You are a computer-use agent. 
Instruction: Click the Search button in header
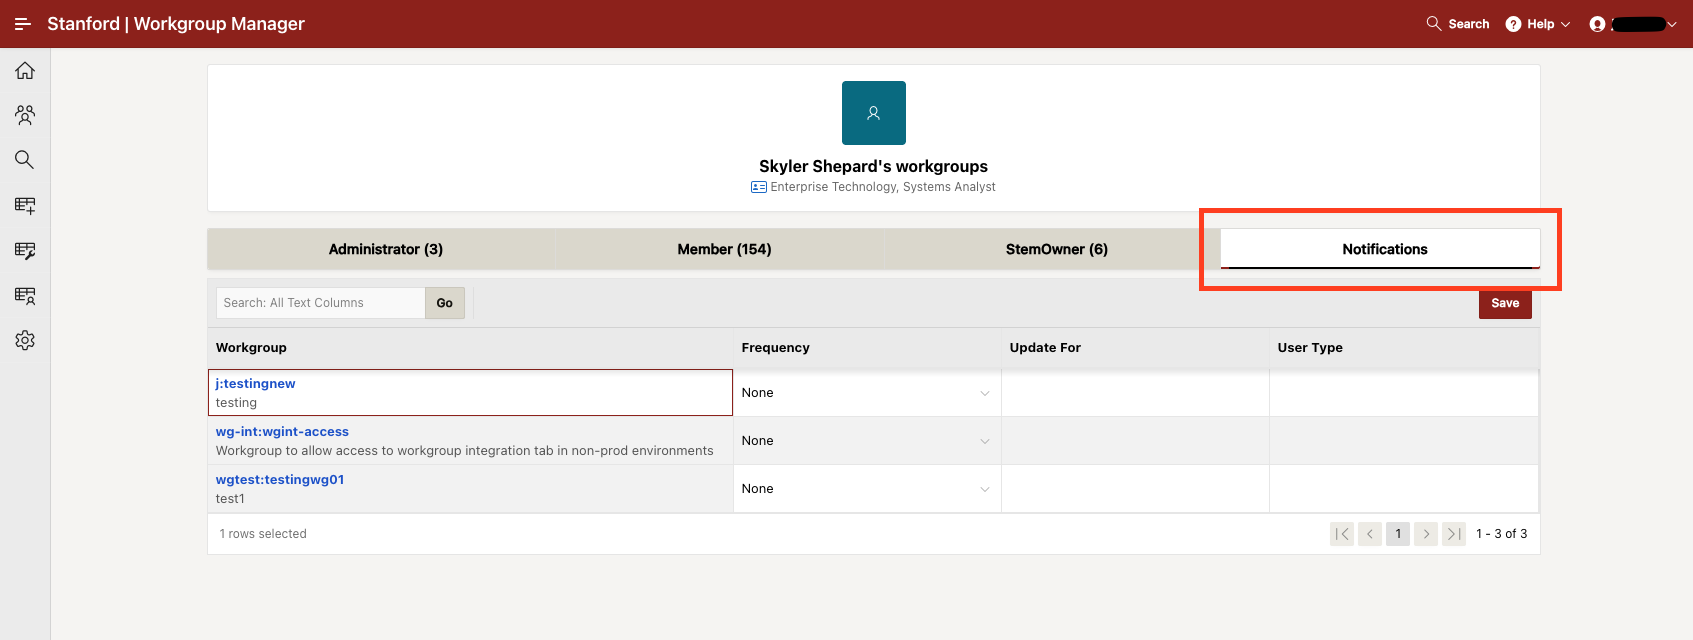point(1458,24)
